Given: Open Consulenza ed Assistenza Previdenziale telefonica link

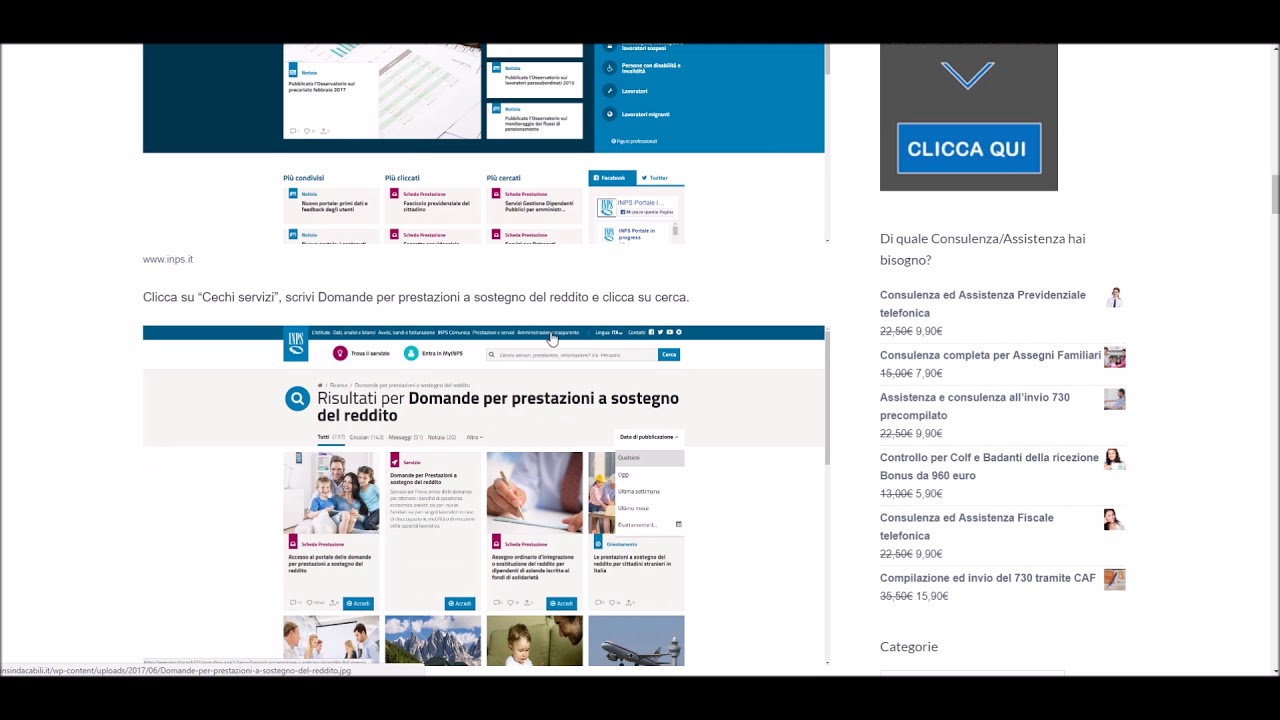Looking at the screenshot, I should point(982,304).
